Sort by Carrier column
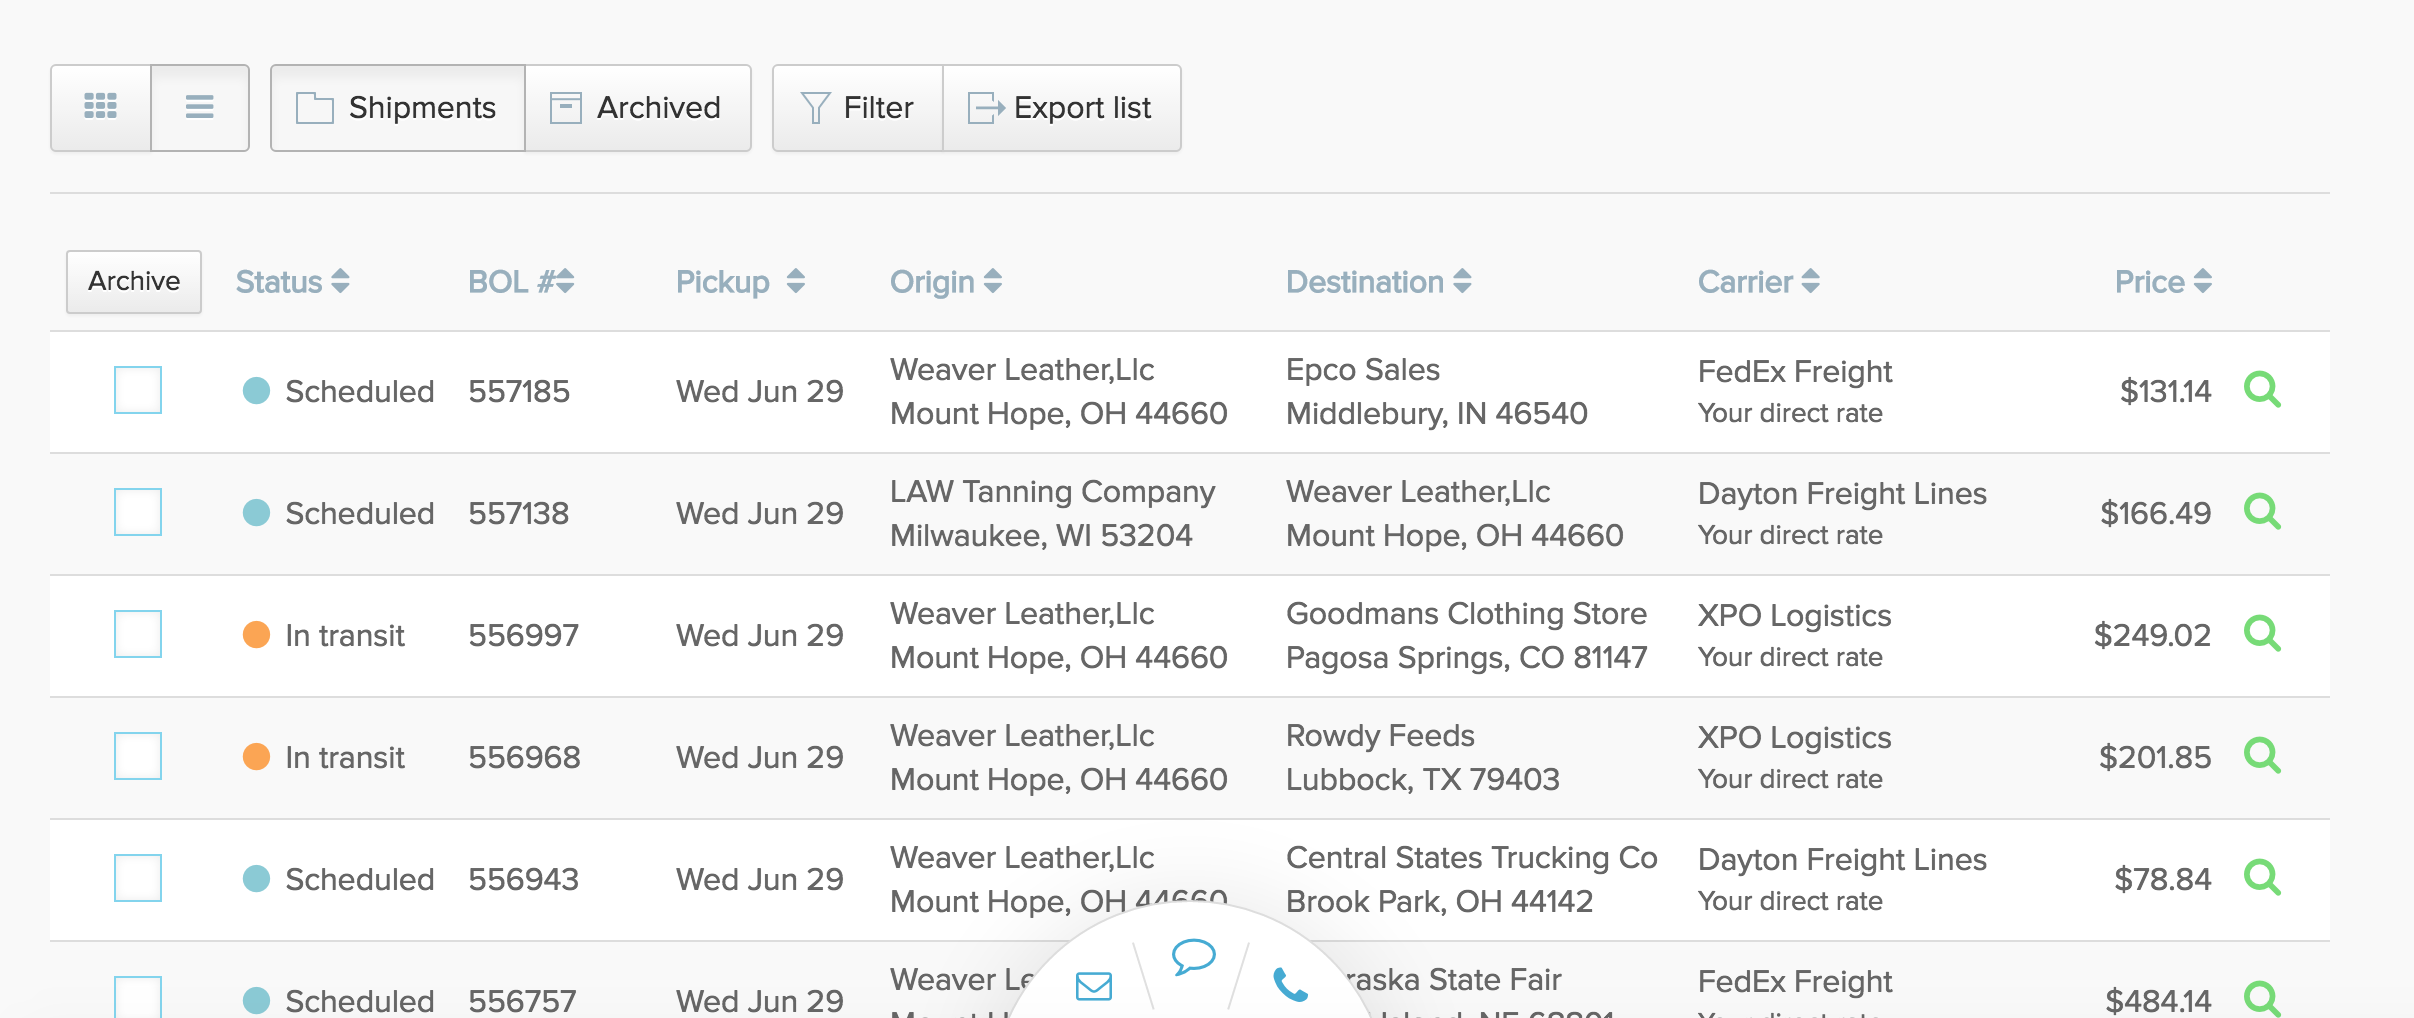The image size is (2414, 1018). coord(1759,282)
